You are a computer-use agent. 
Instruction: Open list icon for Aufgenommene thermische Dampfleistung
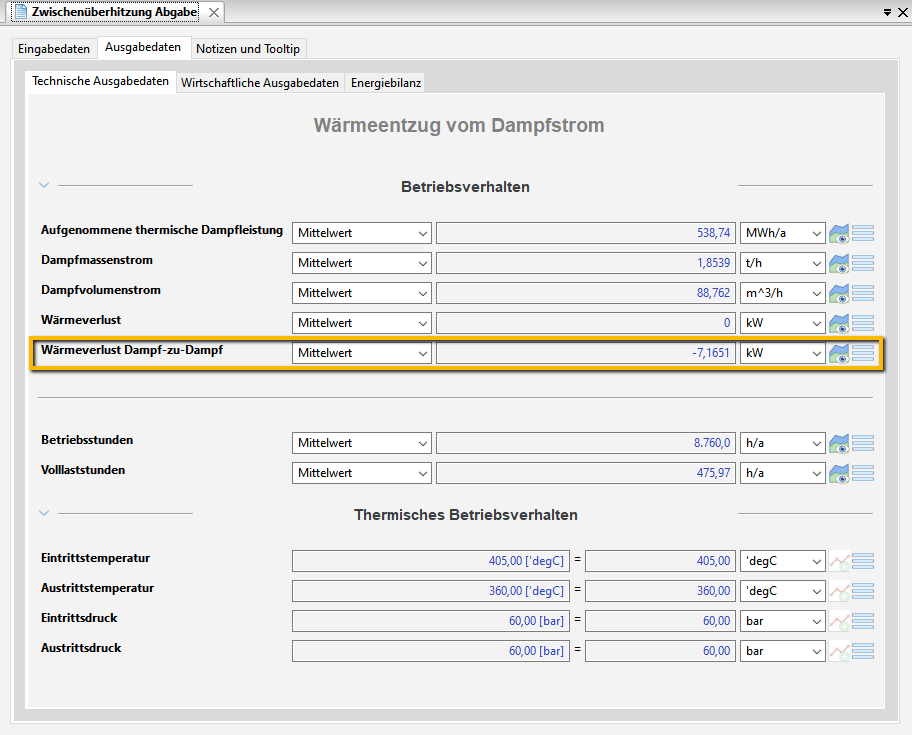point(863,233)
